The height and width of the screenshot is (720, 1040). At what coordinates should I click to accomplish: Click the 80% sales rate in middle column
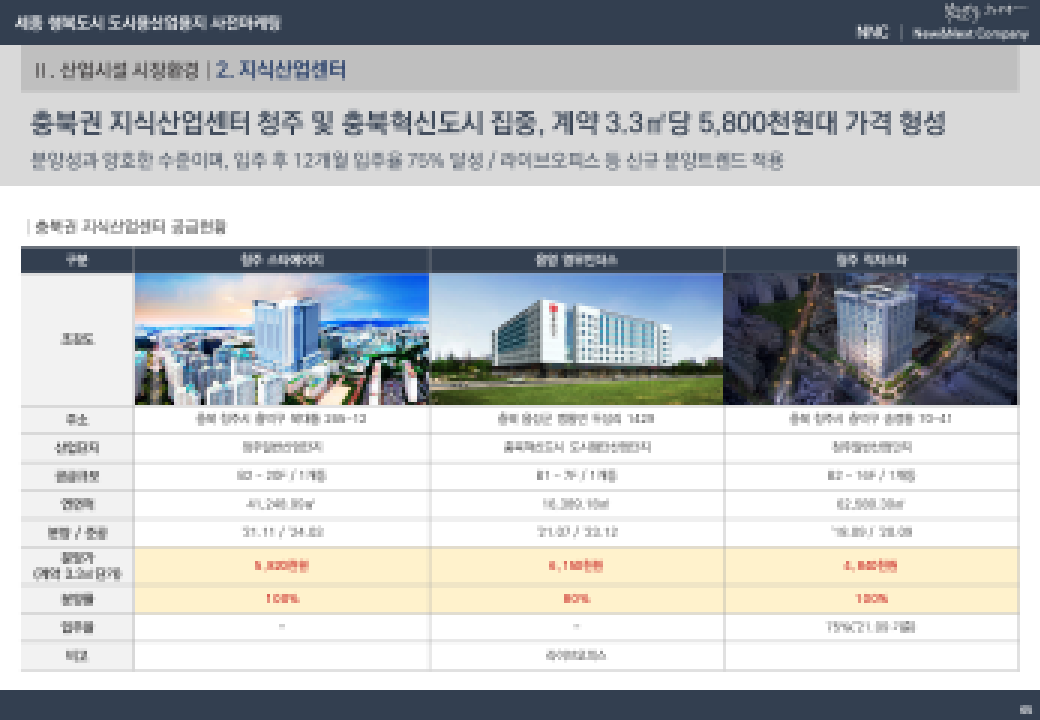coord(576,599)
